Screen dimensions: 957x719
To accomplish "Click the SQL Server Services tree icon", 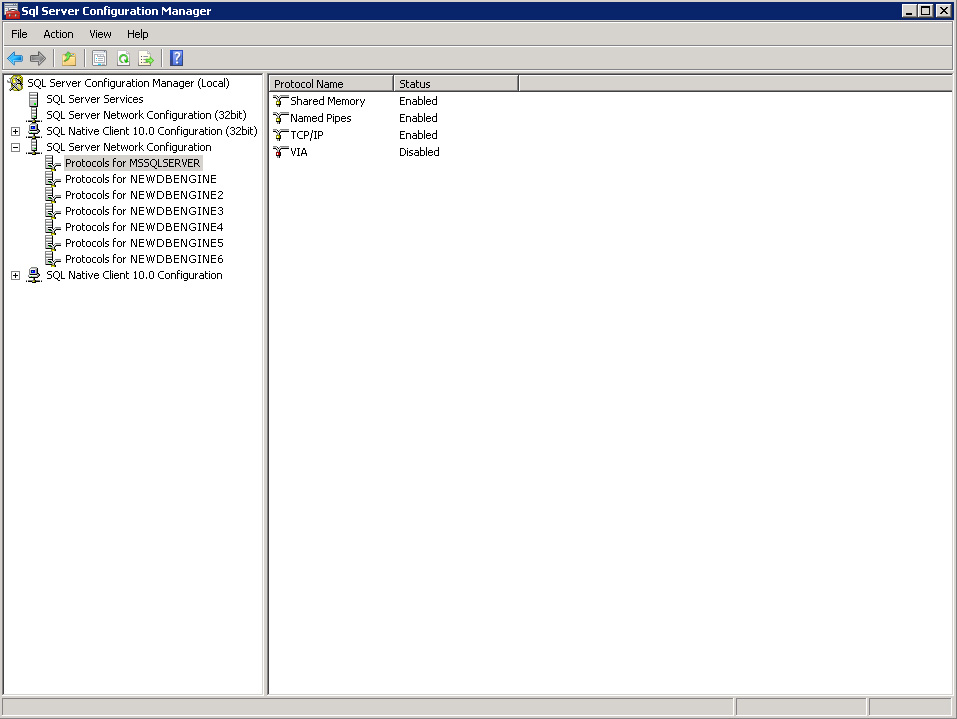I will 34,99.
